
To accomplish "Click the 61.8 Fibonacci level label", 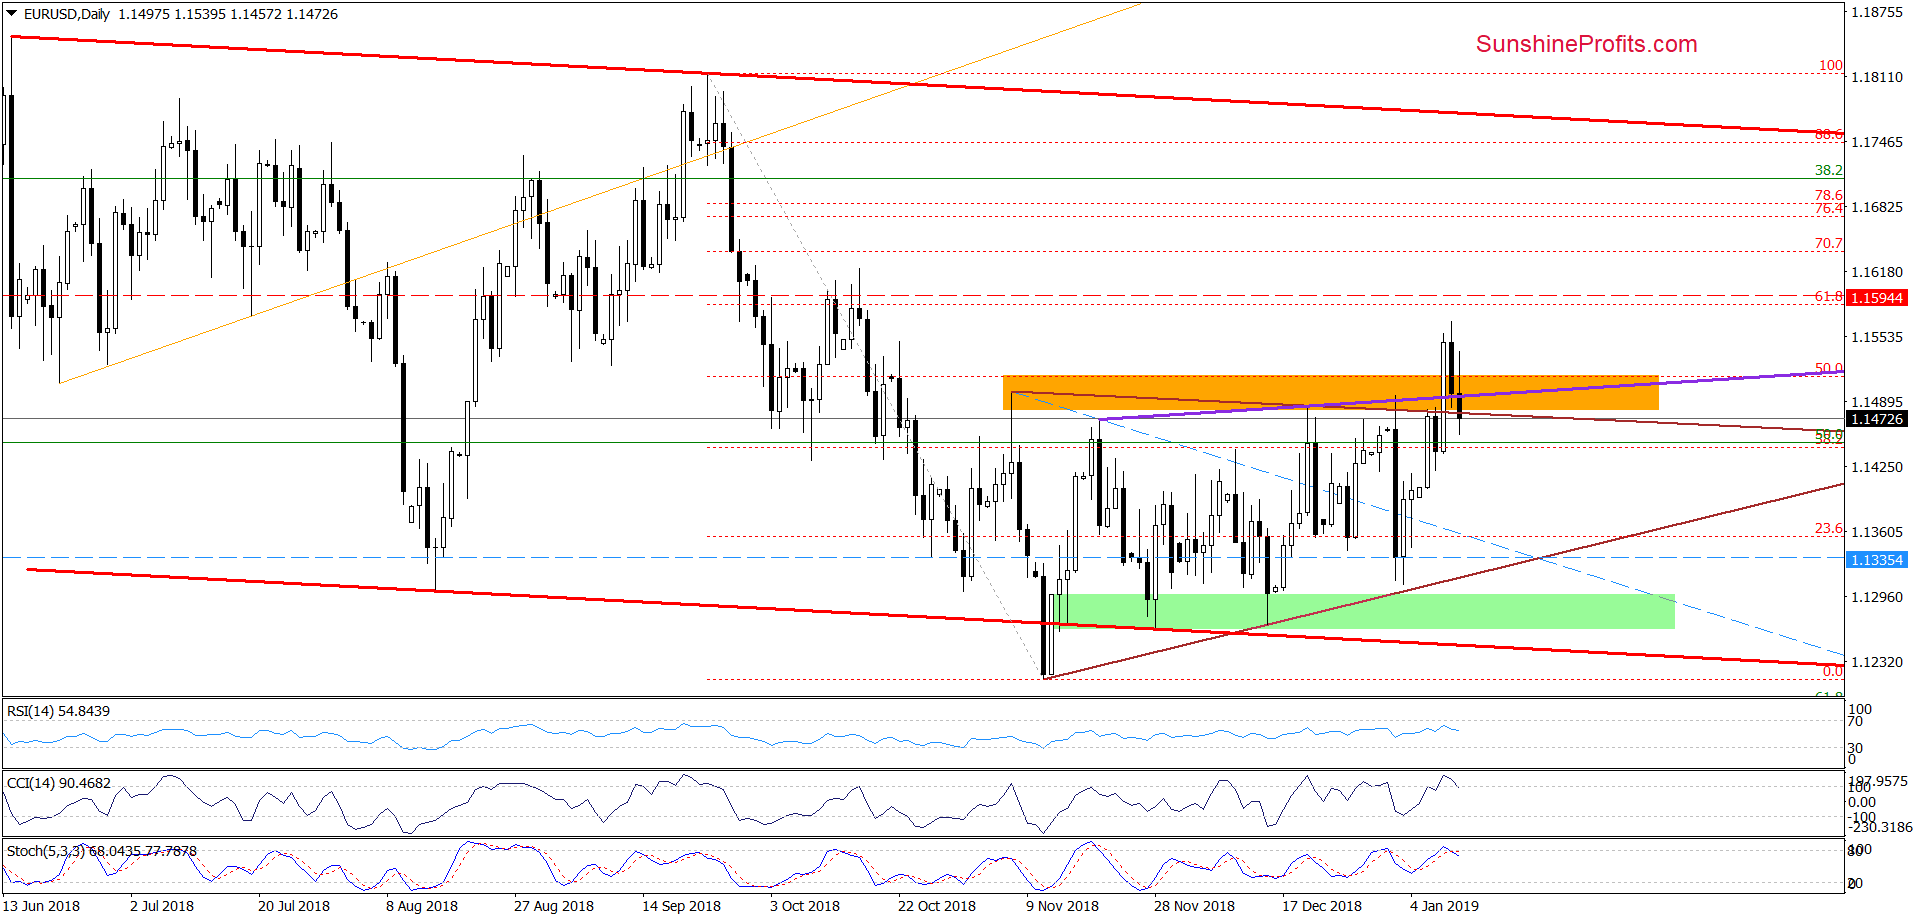I will [x=1829, y=296].
